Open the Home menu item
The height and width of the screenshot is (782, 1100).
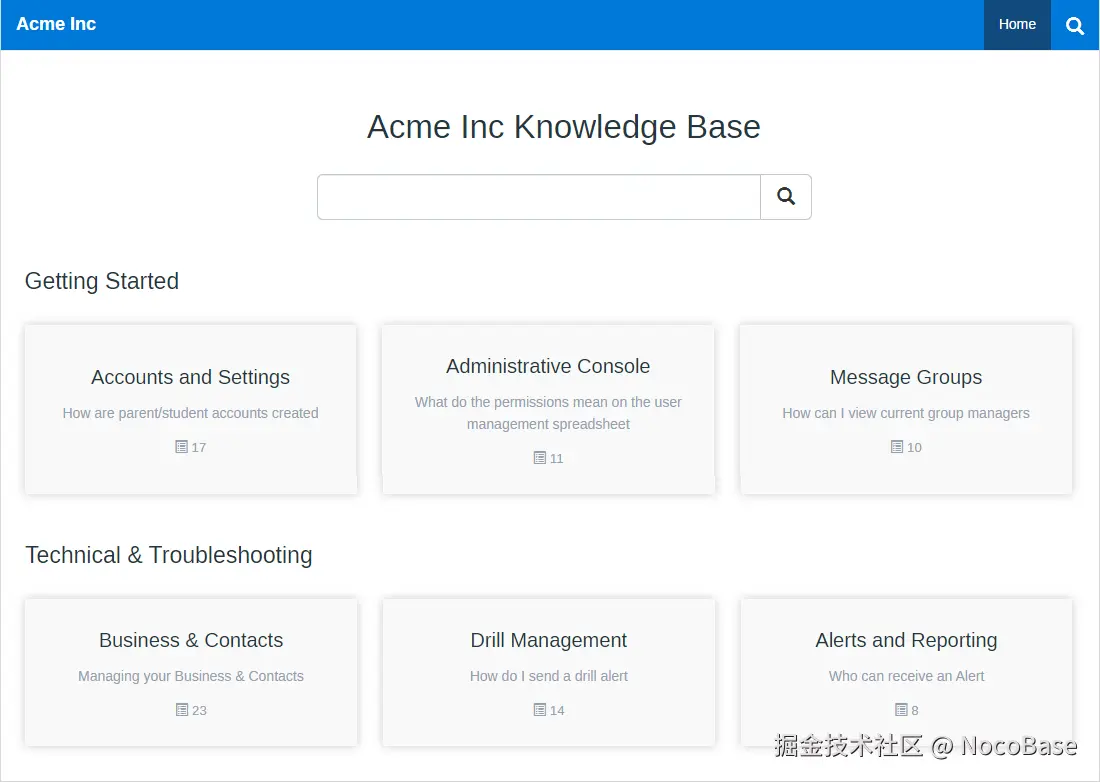click(1017, 25)
